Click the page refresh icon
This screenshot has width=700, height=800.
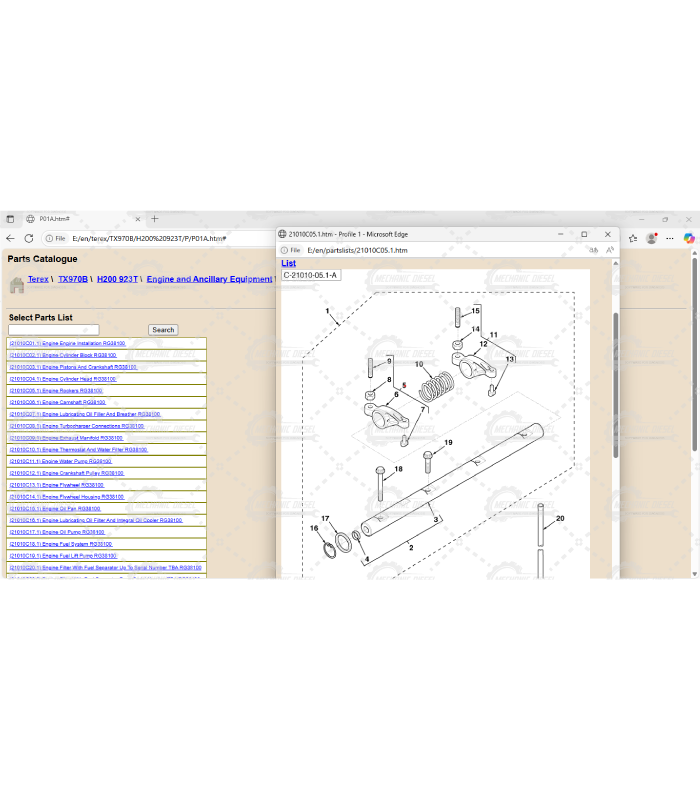click(x=29, y=239)
